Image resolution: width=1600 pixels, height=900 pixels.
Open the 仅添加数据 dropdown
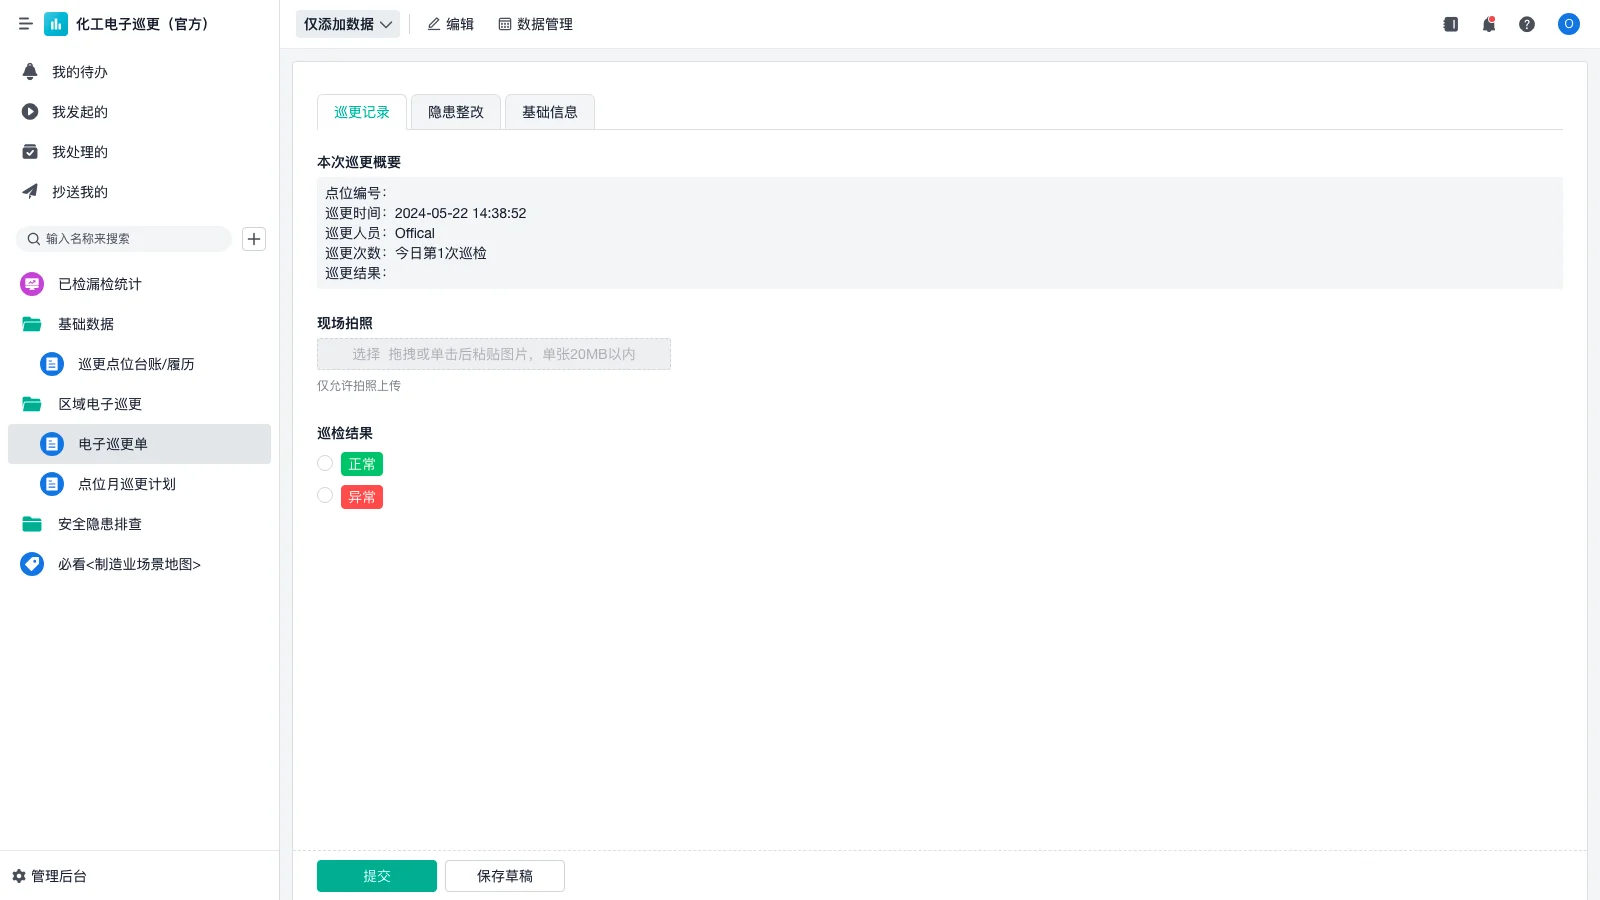347,24
